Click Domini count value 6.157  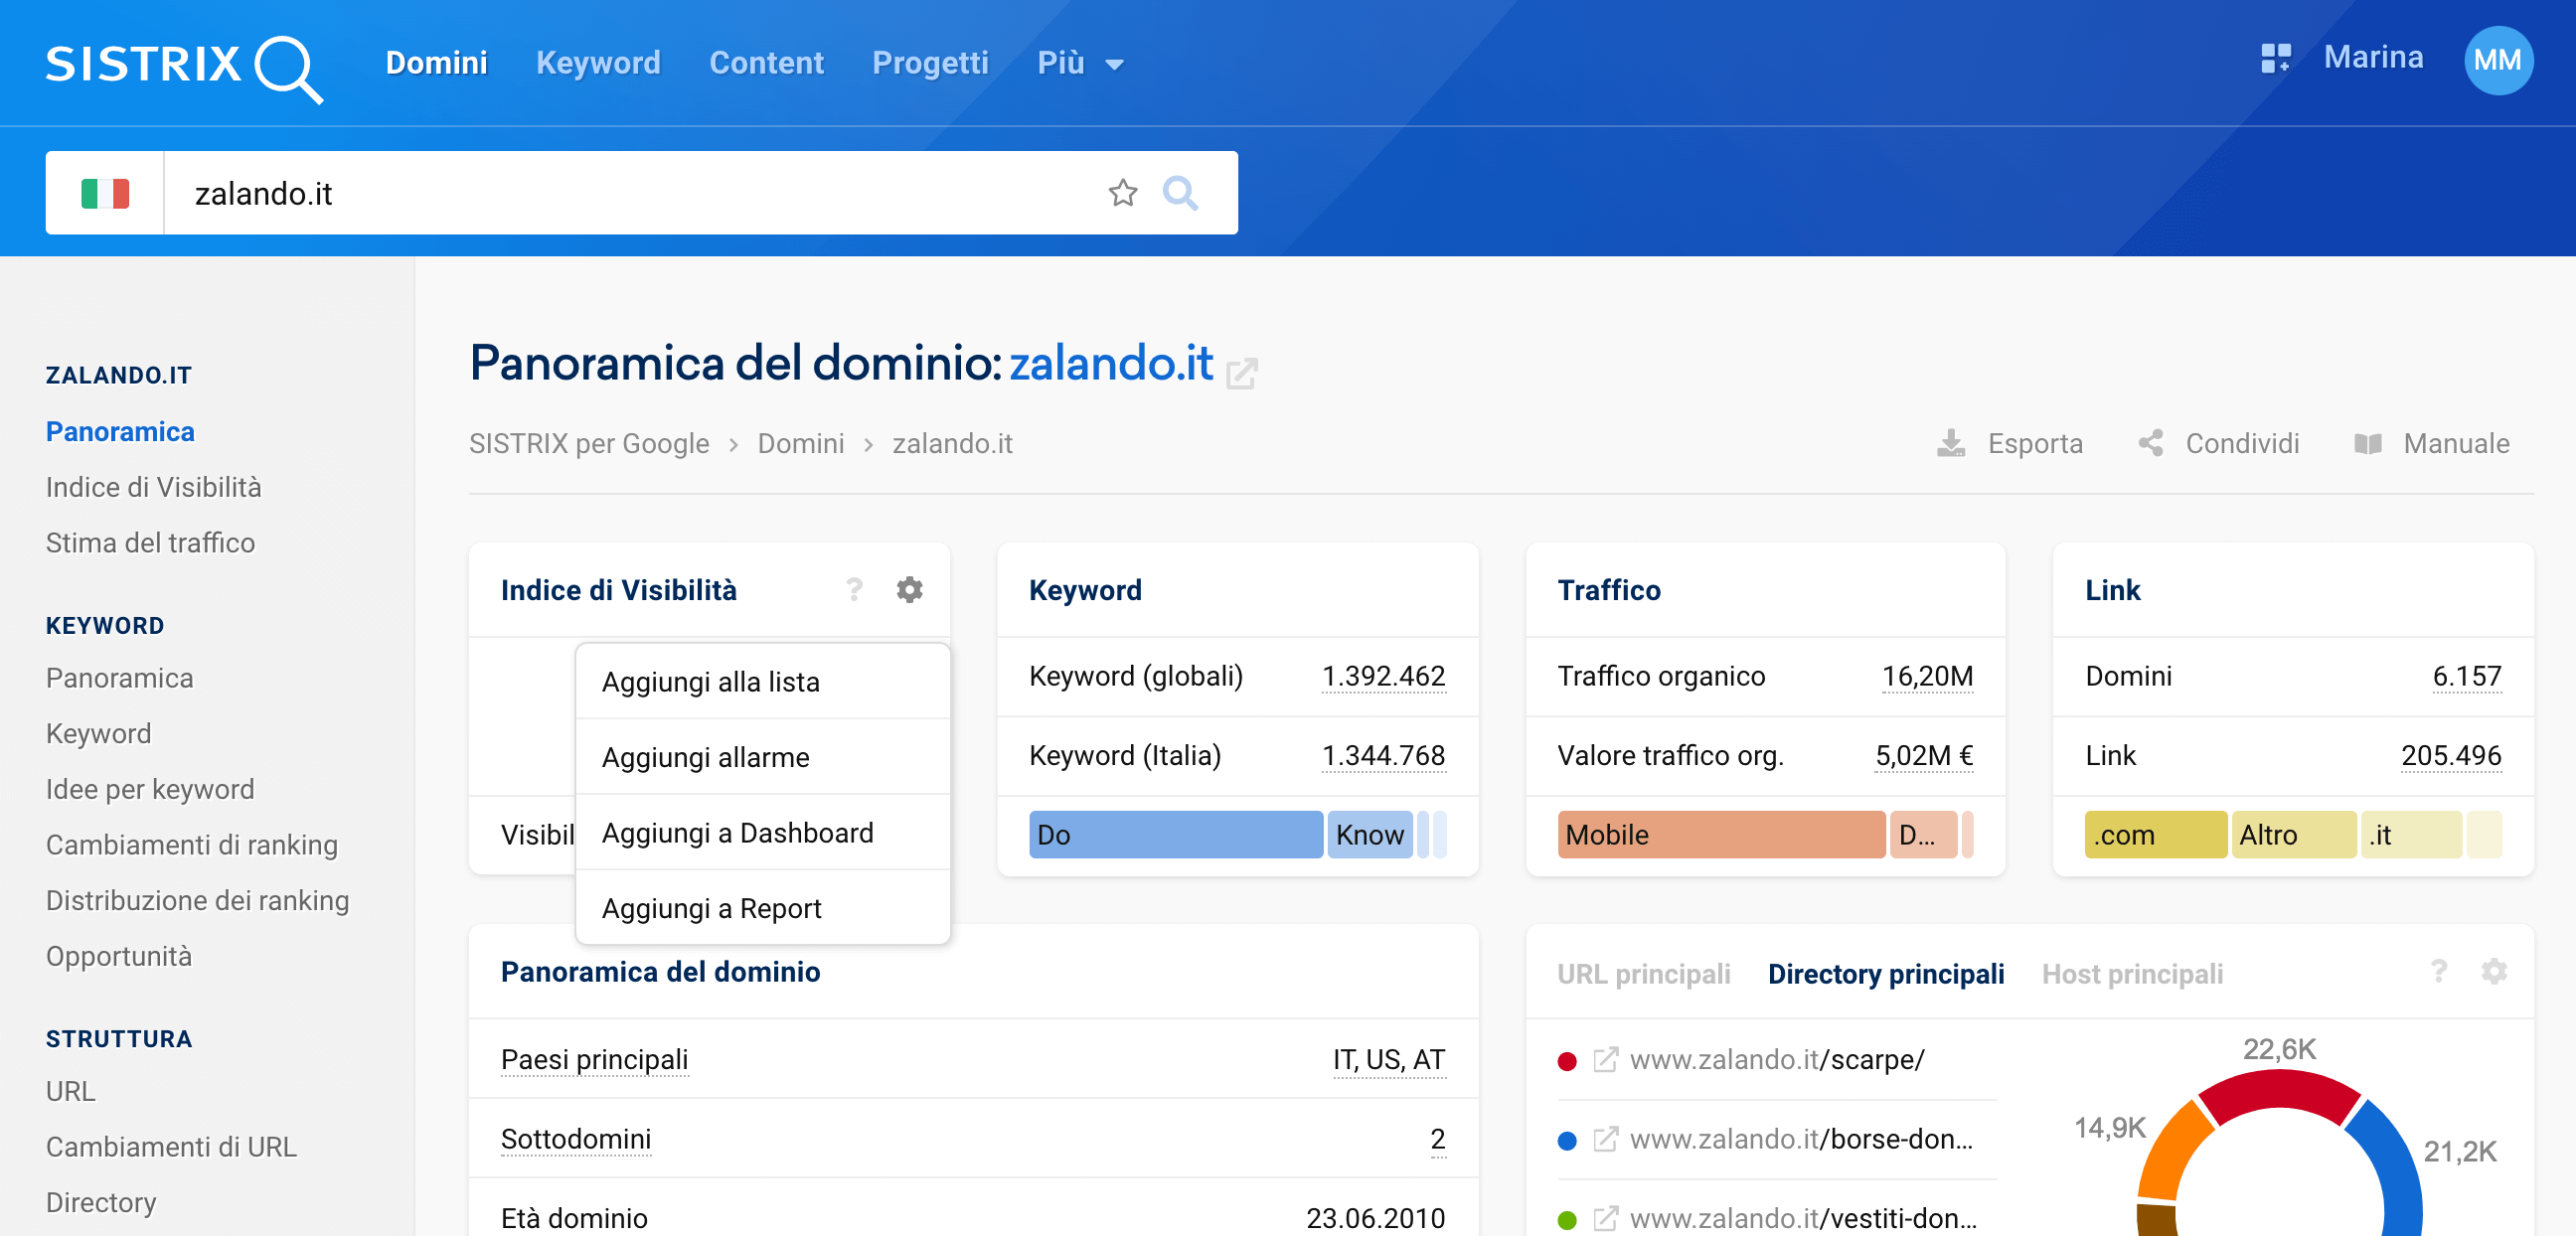click(x=2467, y=677)
